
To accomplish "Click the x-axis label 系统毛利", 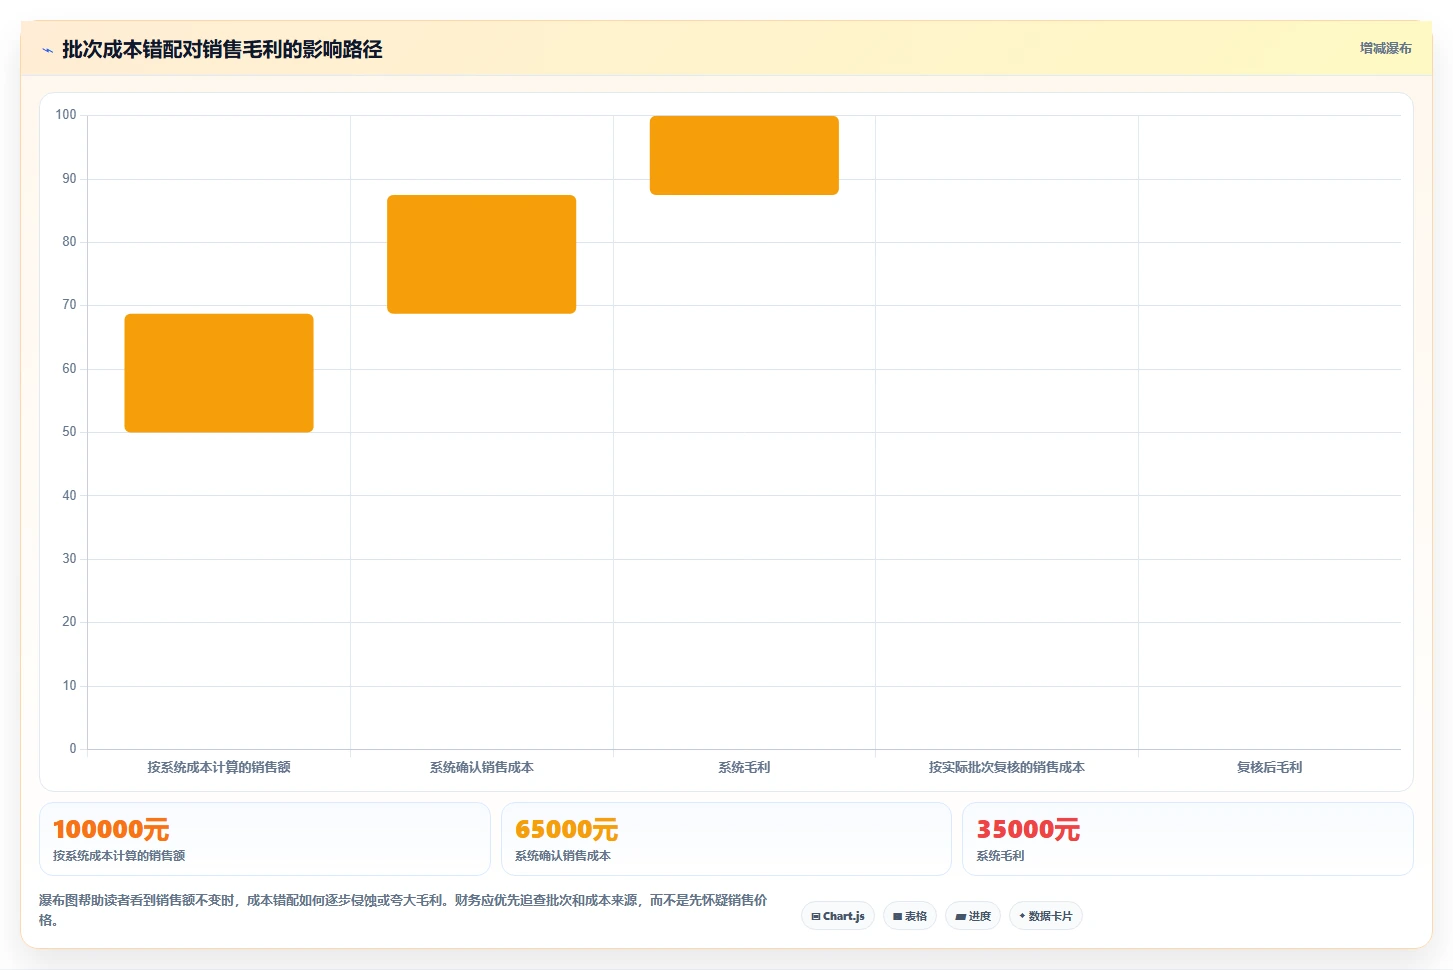I will (744, 767).
